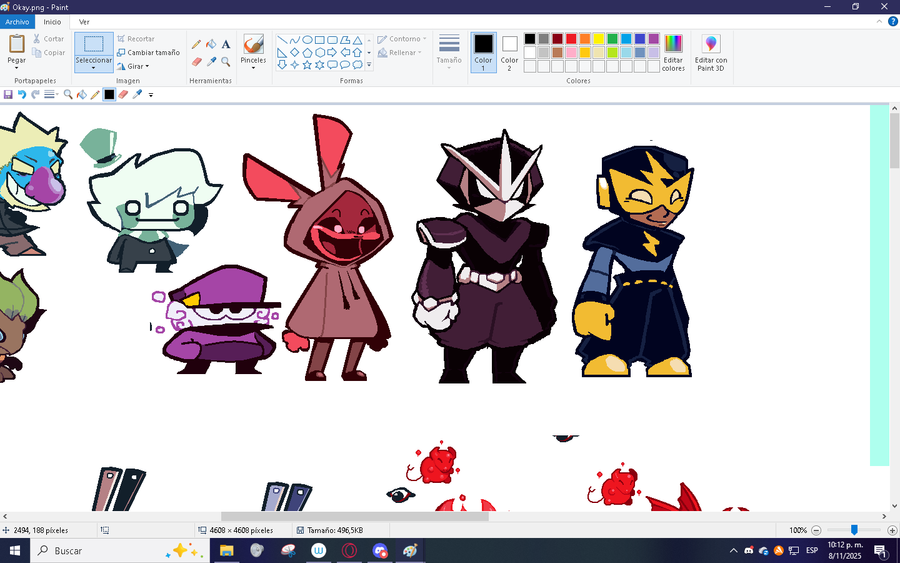This screenshot has height=563, width=900.
Task: Click the zoom slider handle
Action: click(854, 530)
